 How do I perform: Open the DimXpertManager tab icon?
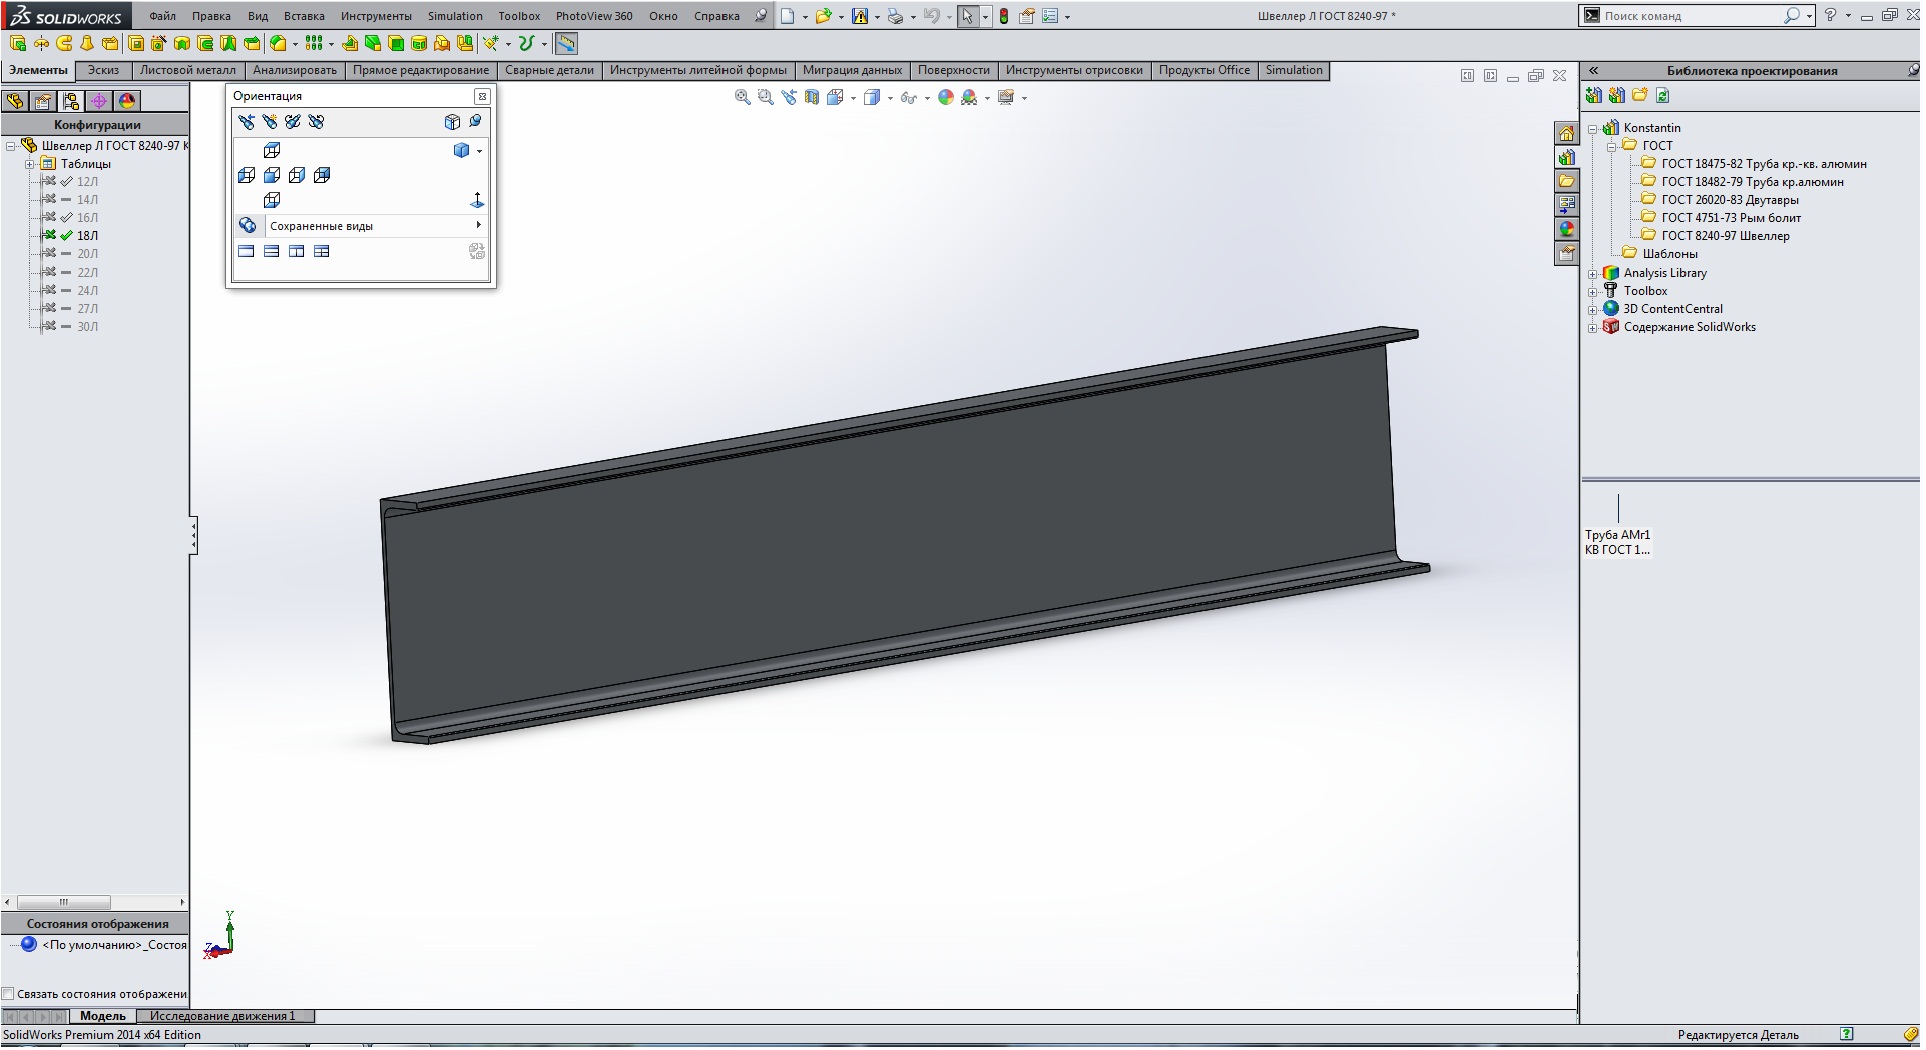(98, 101)
